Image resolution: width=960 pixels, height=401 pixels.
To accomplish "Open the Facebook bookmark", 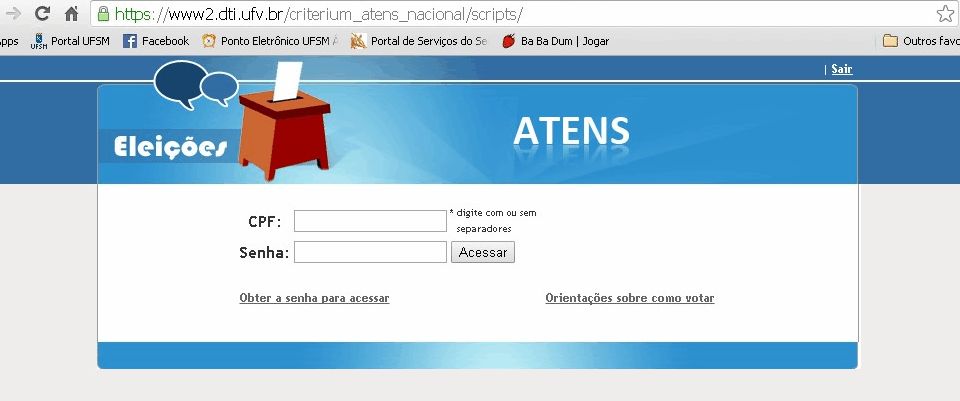I will tap(156, 41).
